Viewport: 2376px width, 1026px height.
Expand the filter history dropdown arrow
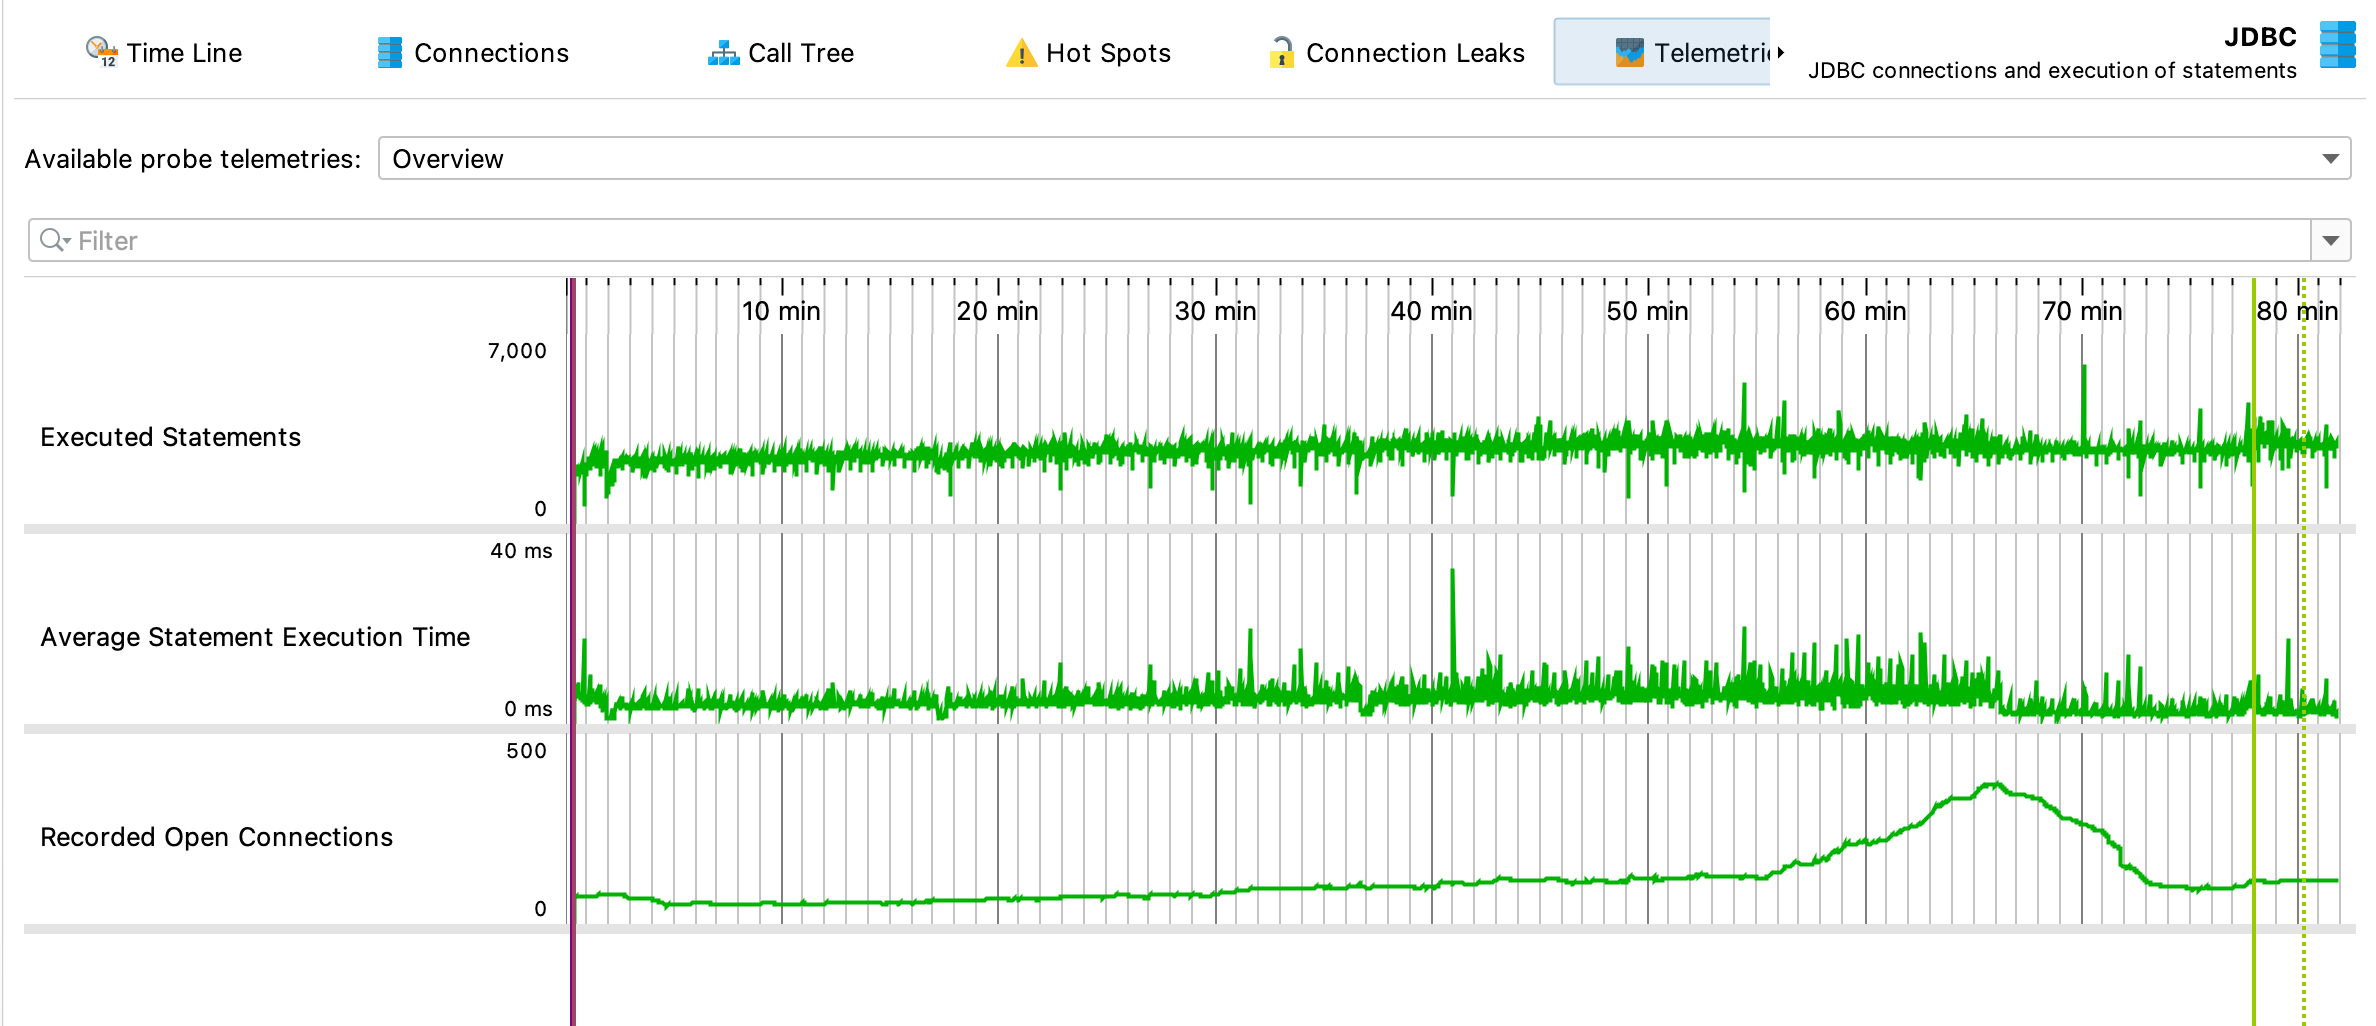point(2330,240)
